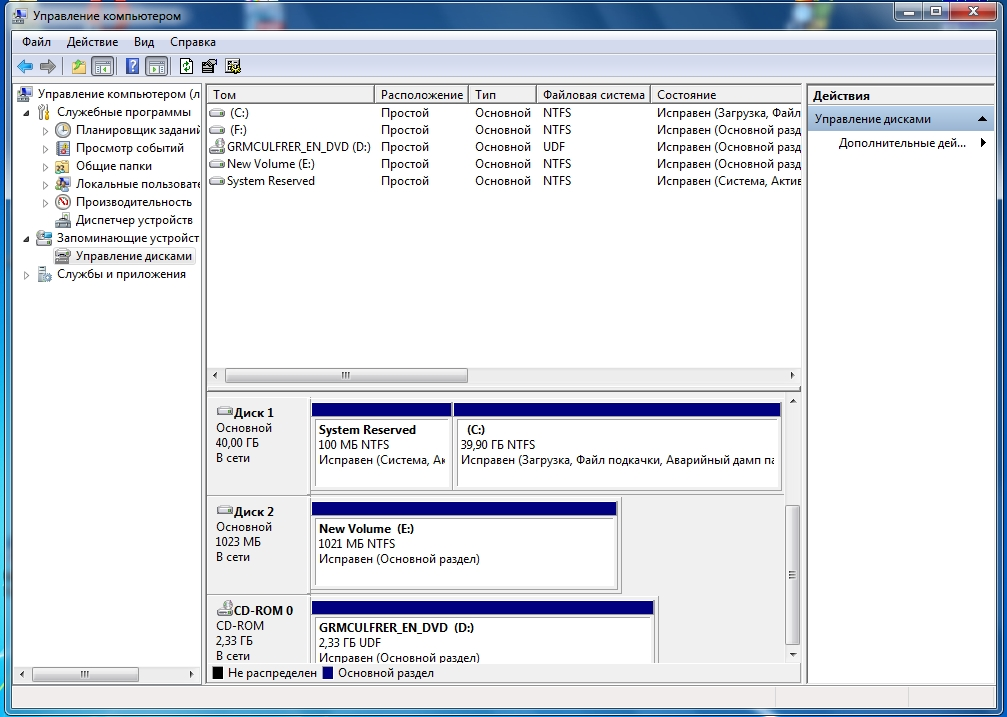This screenshot has height=717, width=1007.
Task: Click the Refresh toolbar icon
Action: [186, 67]
